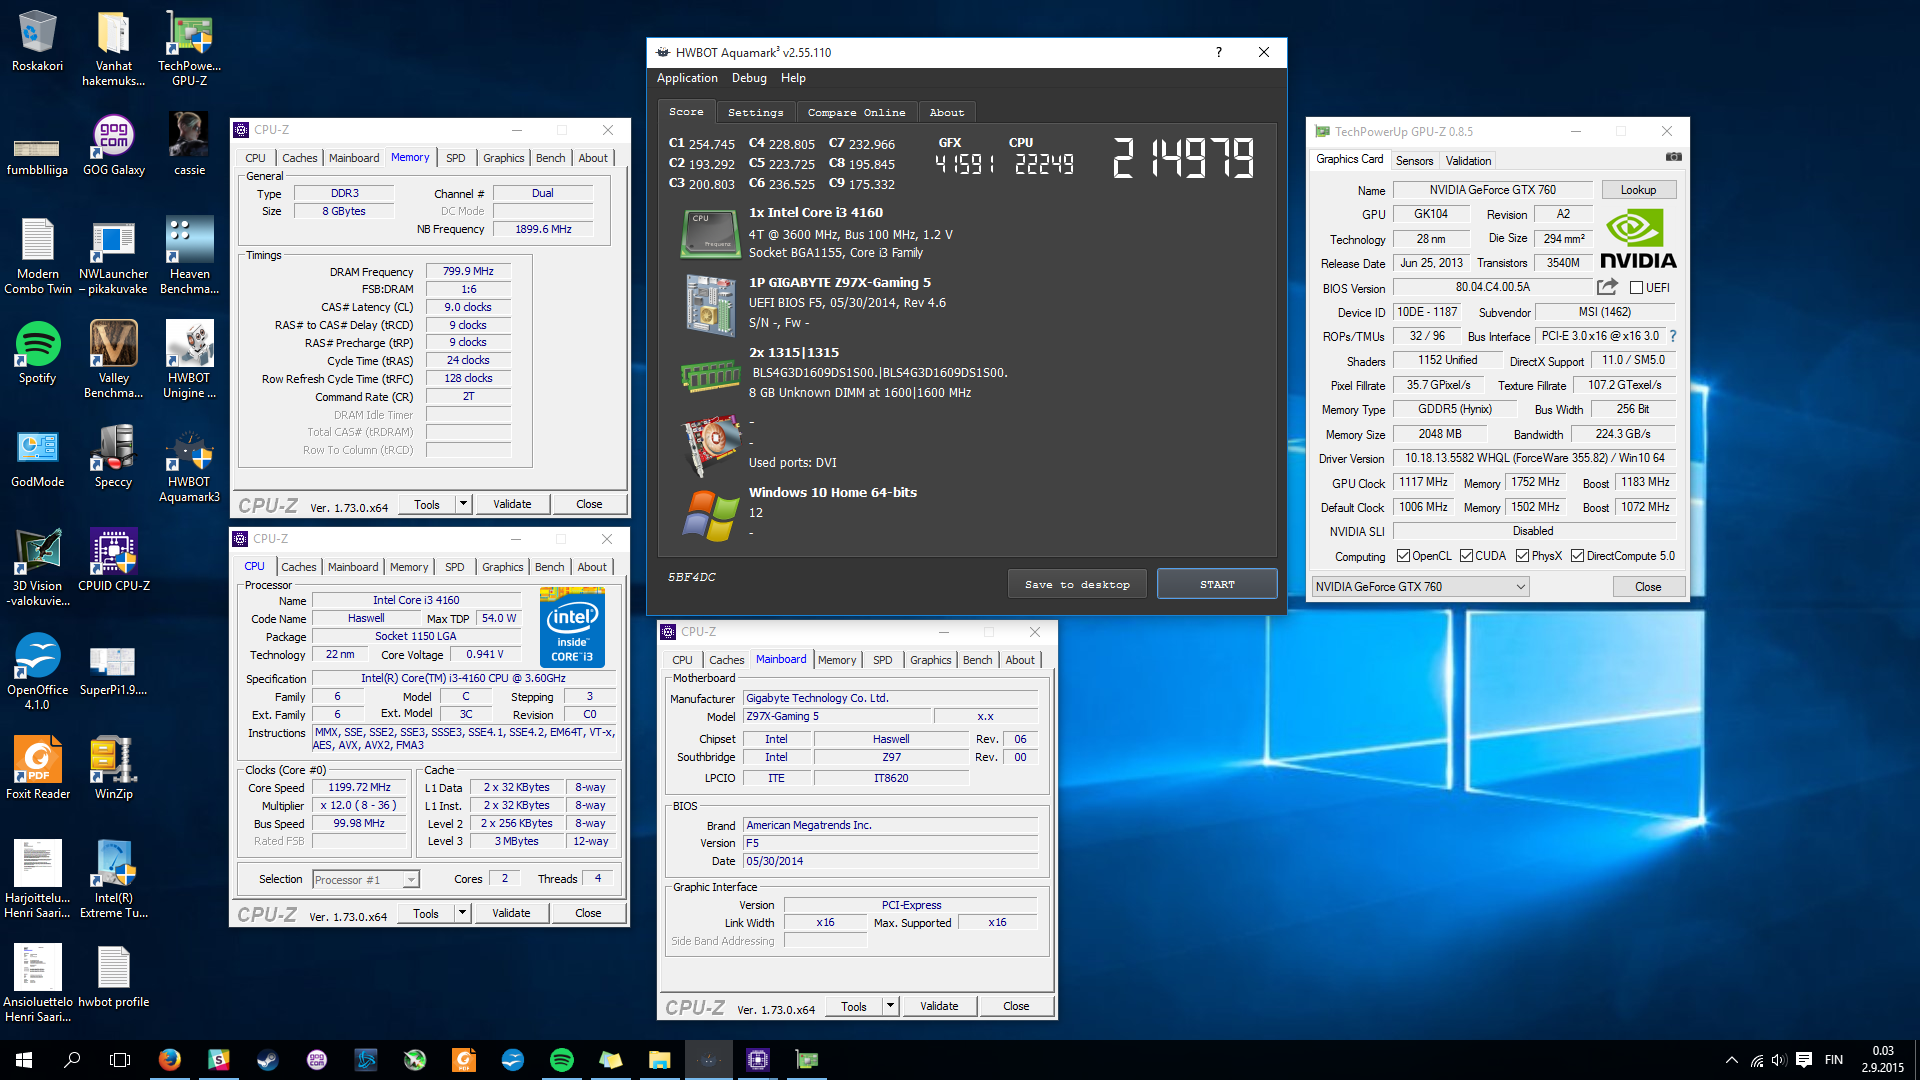Show hidden system tray icons chevron
This screenshot has width=1920, height=1080.
1731,1060
